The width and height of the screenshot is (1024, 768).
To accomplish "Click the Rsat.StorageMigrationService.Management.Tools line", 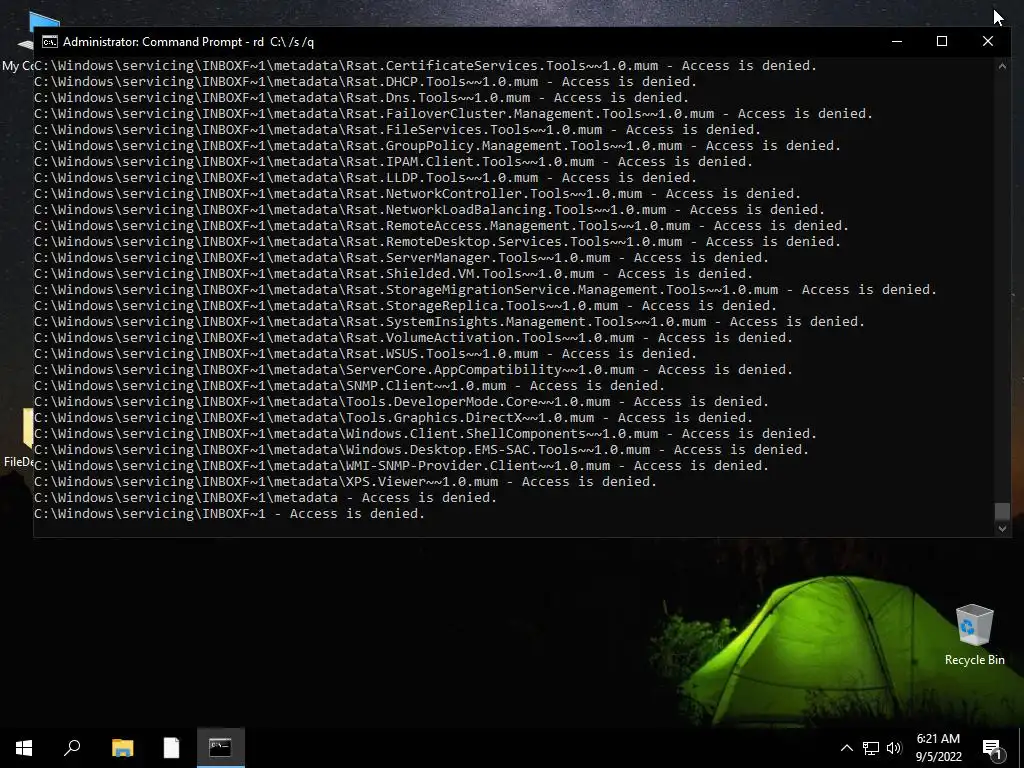I will tap(486, 289).
